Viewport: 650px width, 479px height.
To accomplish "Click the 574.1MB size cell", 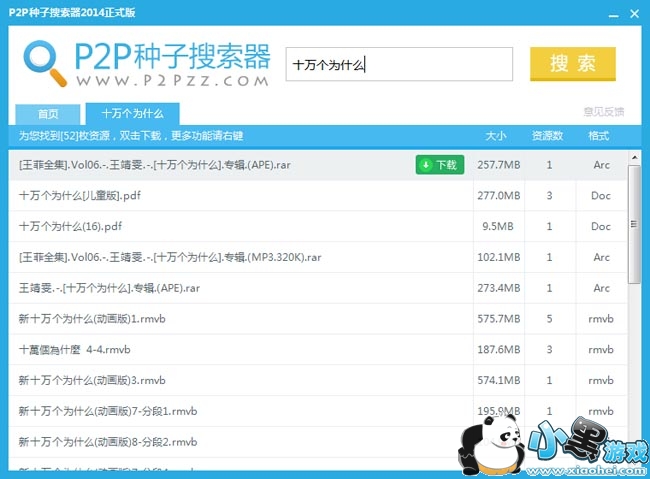I will [499, 380].
